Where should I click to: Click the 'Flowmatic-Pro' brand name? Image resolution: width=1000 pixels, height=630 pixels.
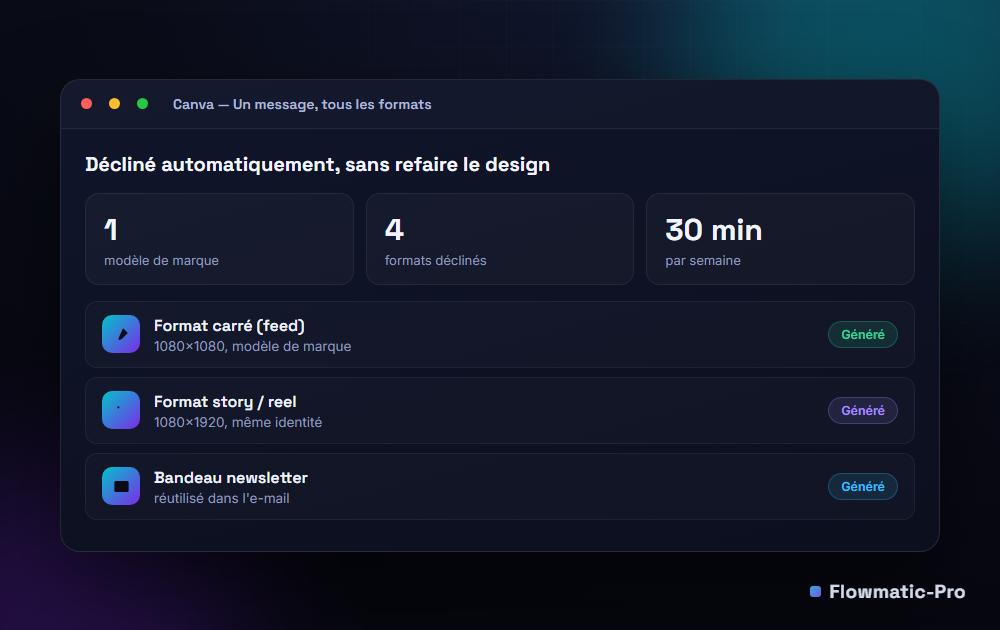click(897, 592)
